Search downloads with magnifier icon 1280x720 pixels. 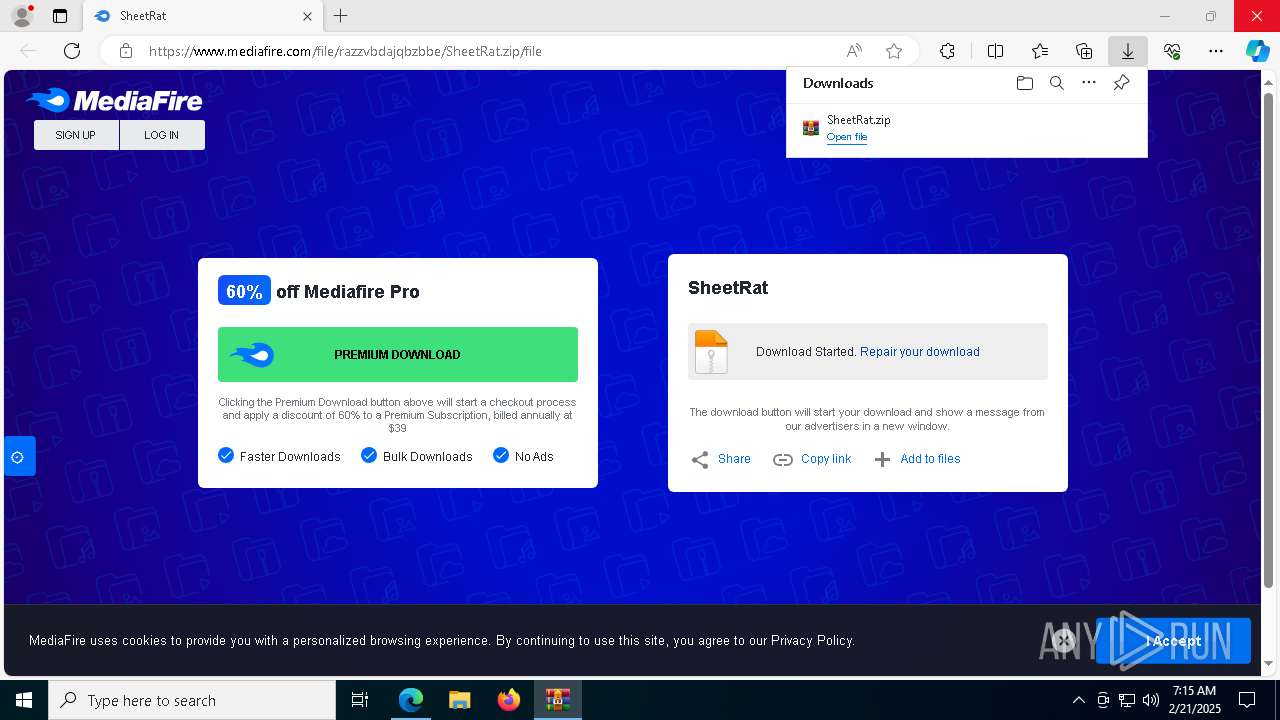coord(1056,83)
